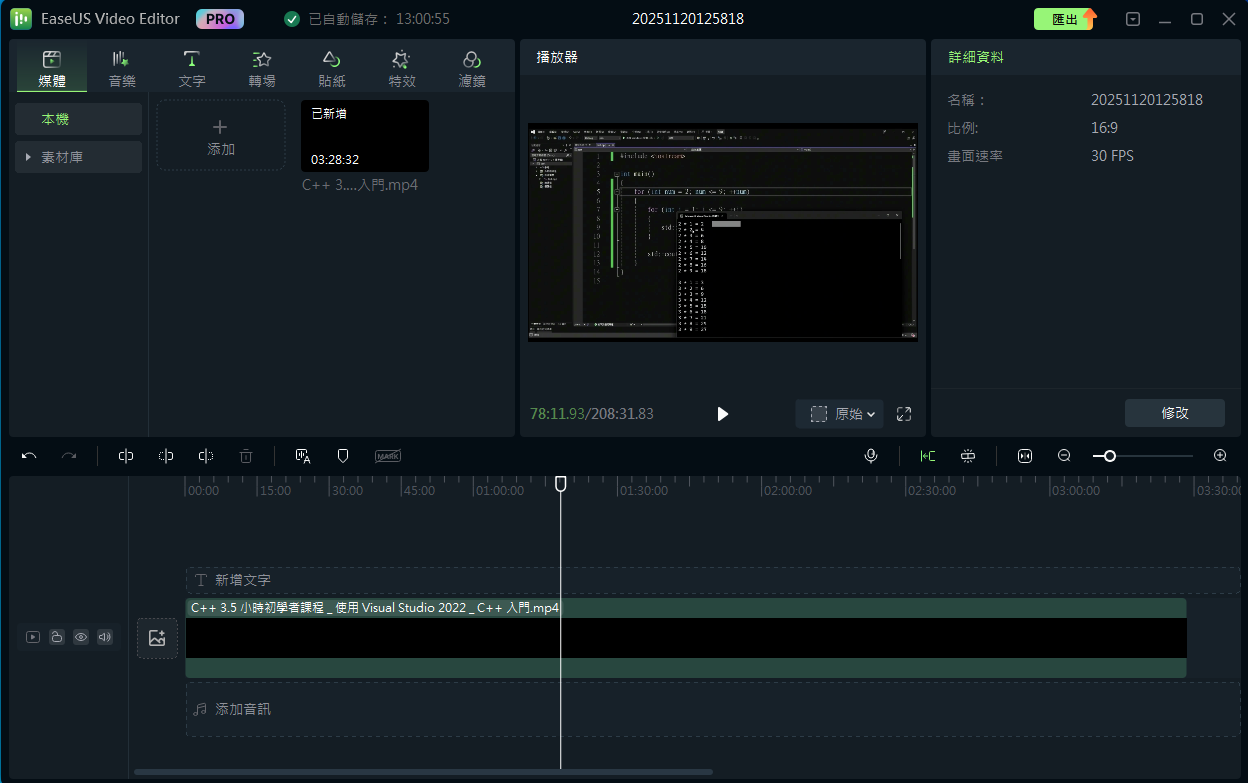Screen dimensions: 1248x783
Task: Switch to the 轉場 transitions tab
Action: 262,69
